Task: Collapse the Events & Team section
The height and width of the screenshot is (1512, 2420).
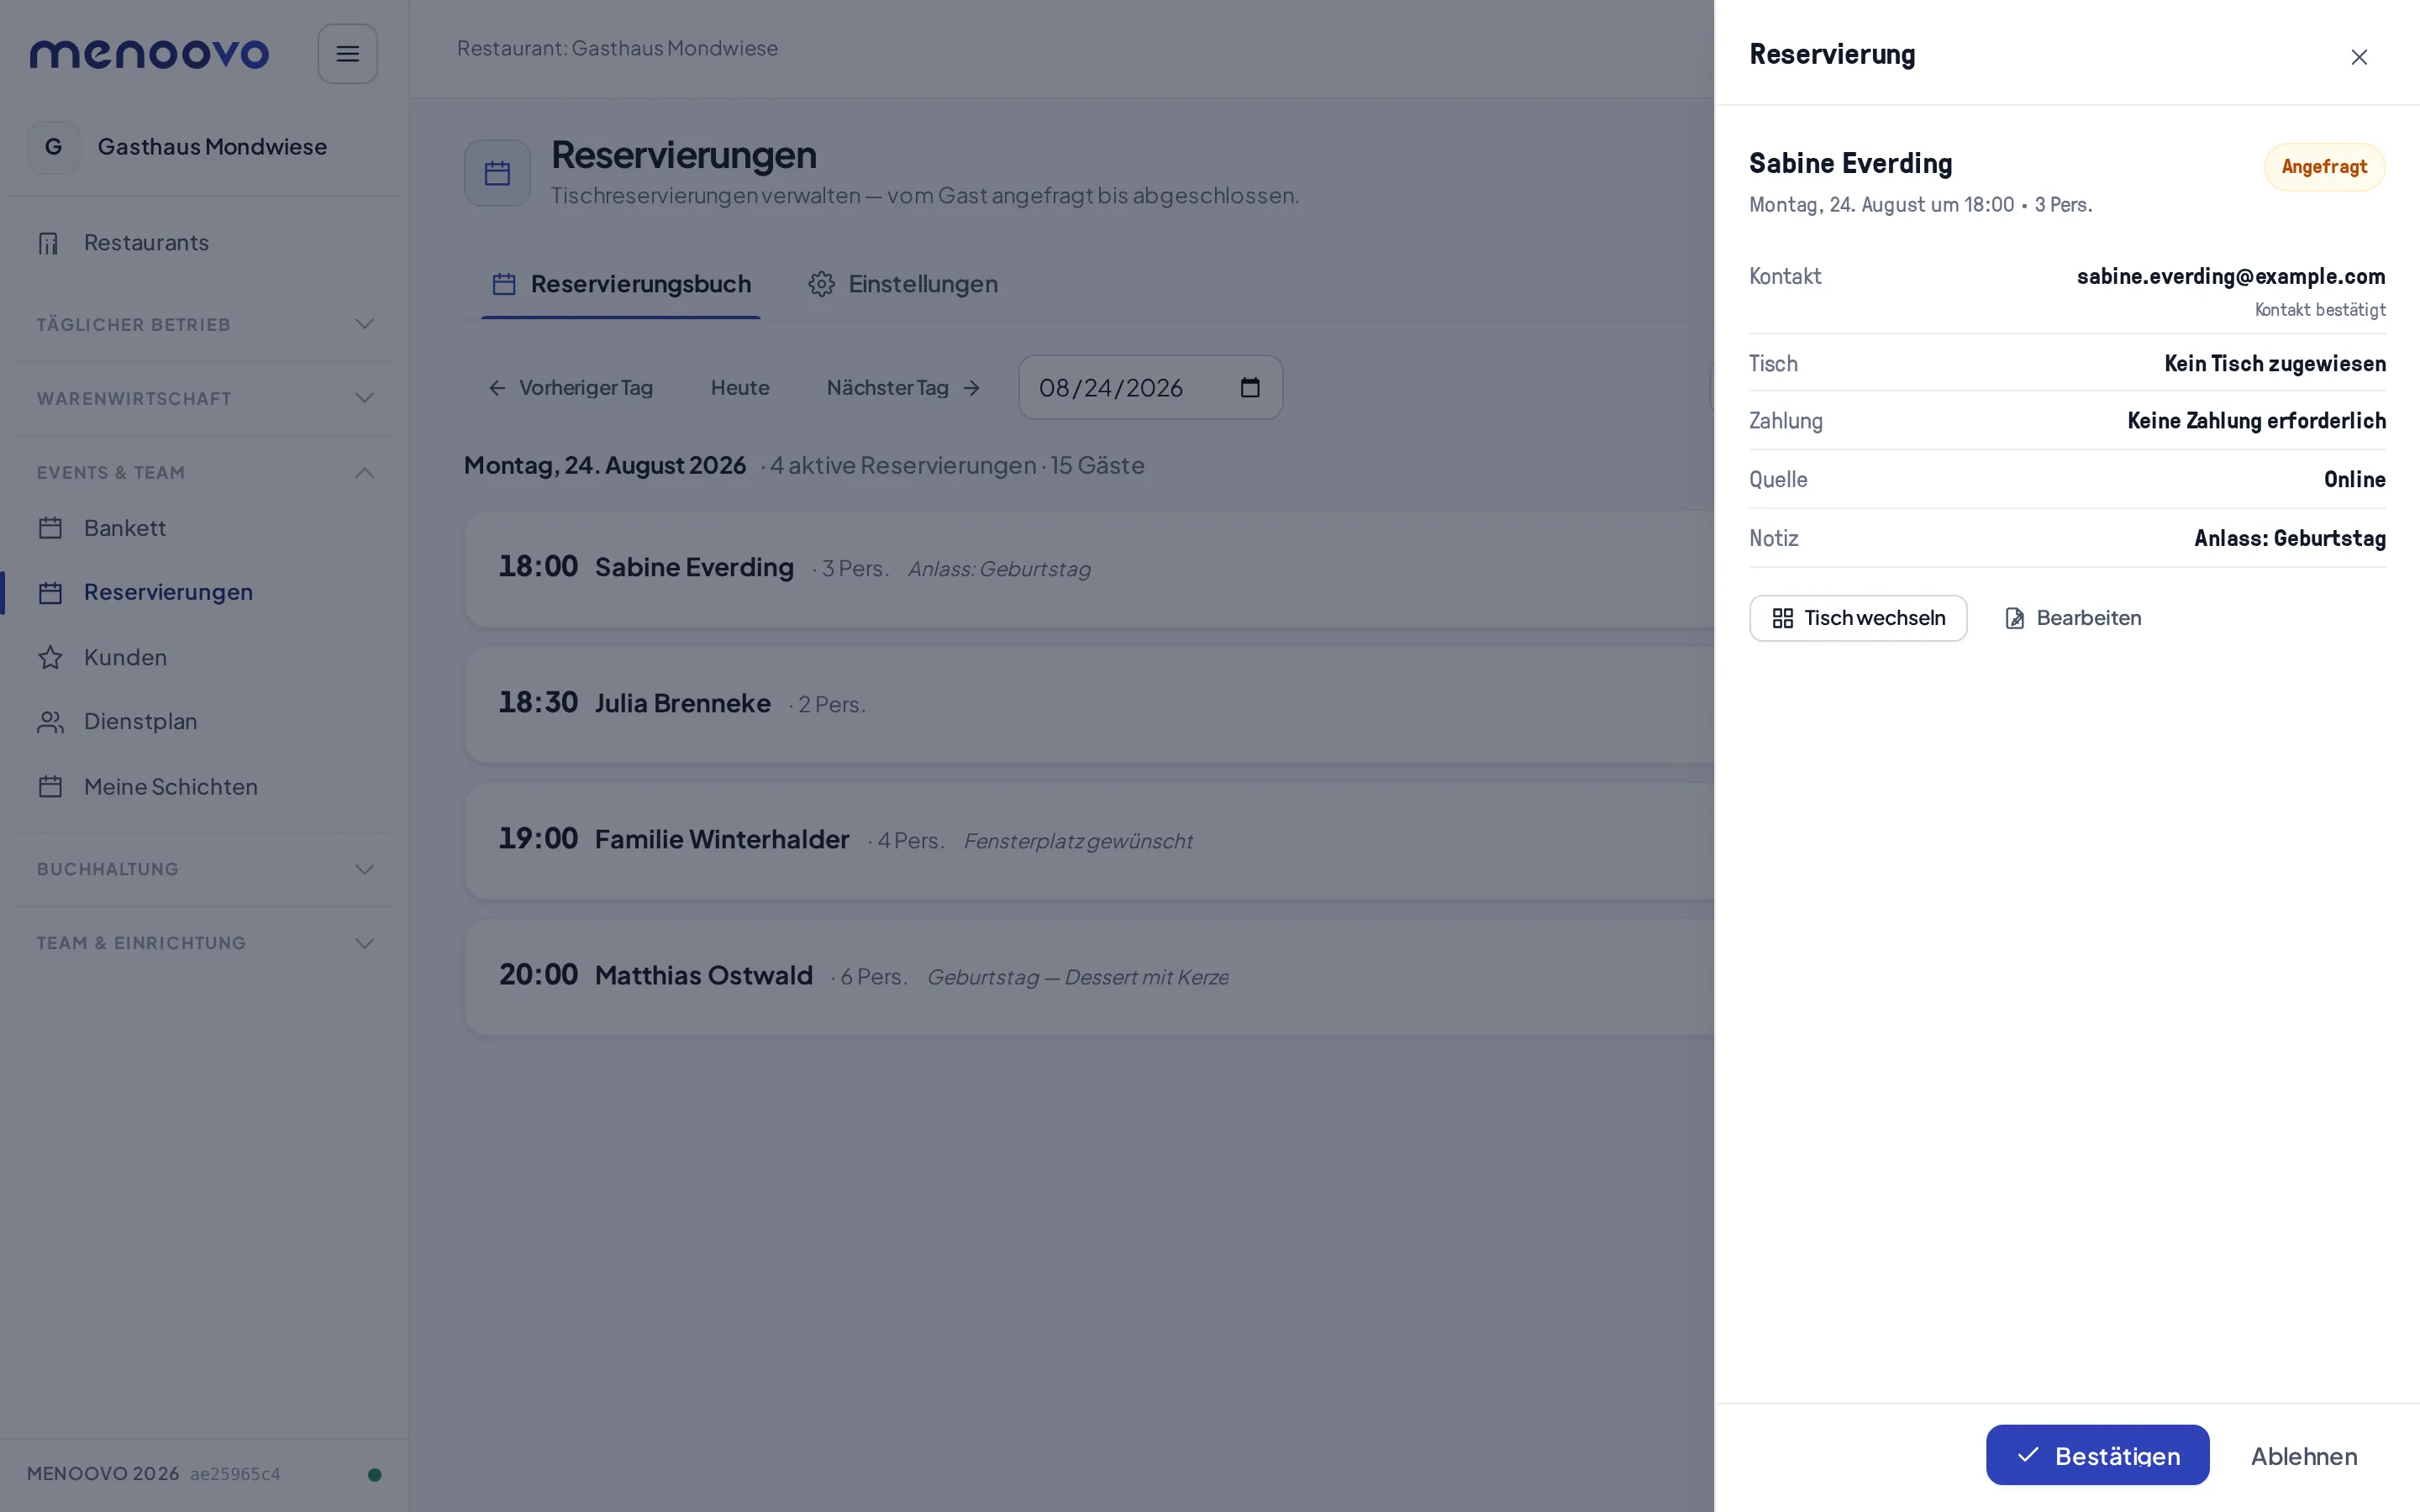Action: point(205,473)
